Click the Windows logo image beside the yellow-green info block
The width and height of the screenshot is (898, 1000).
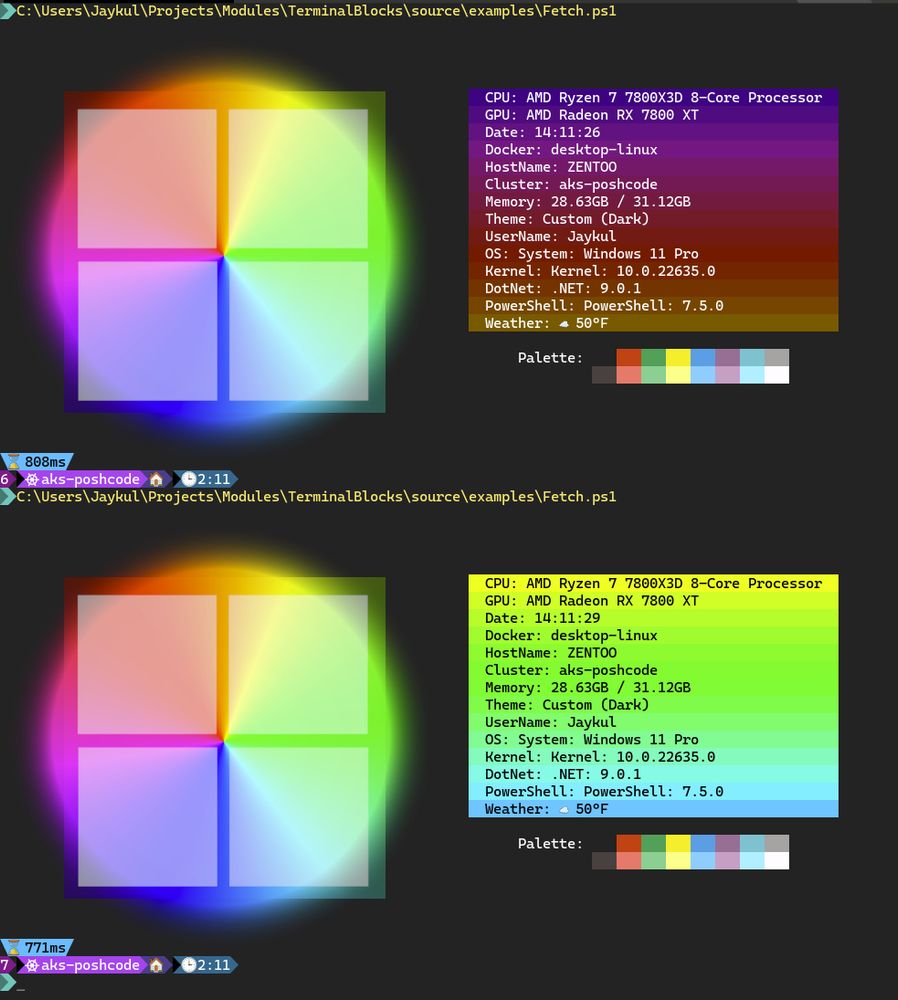(x=224, y=738)
